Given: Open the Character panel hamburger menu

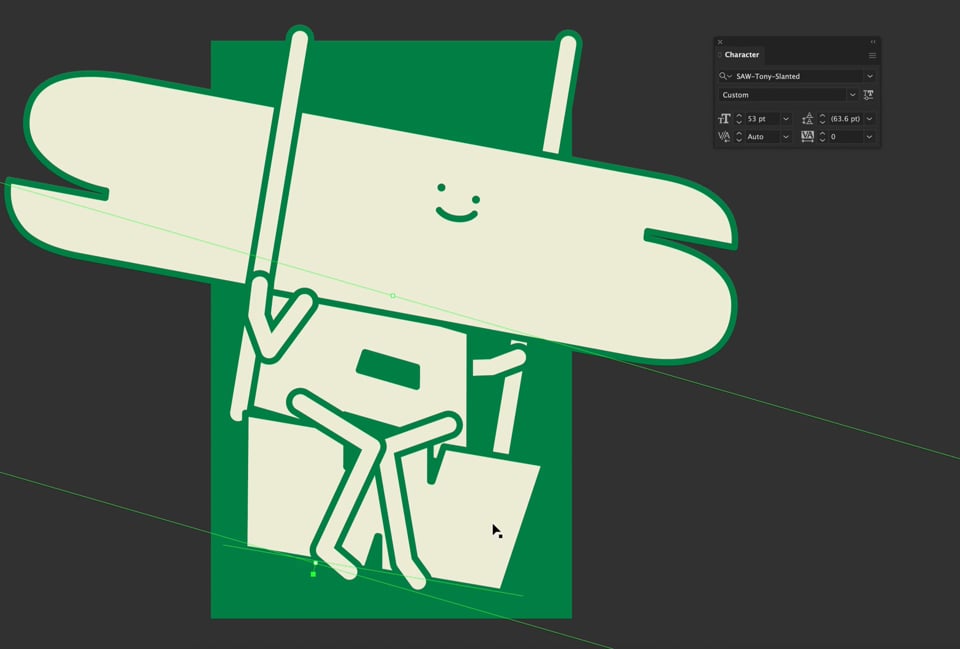Looking at the screenshot, I should 872,56.
